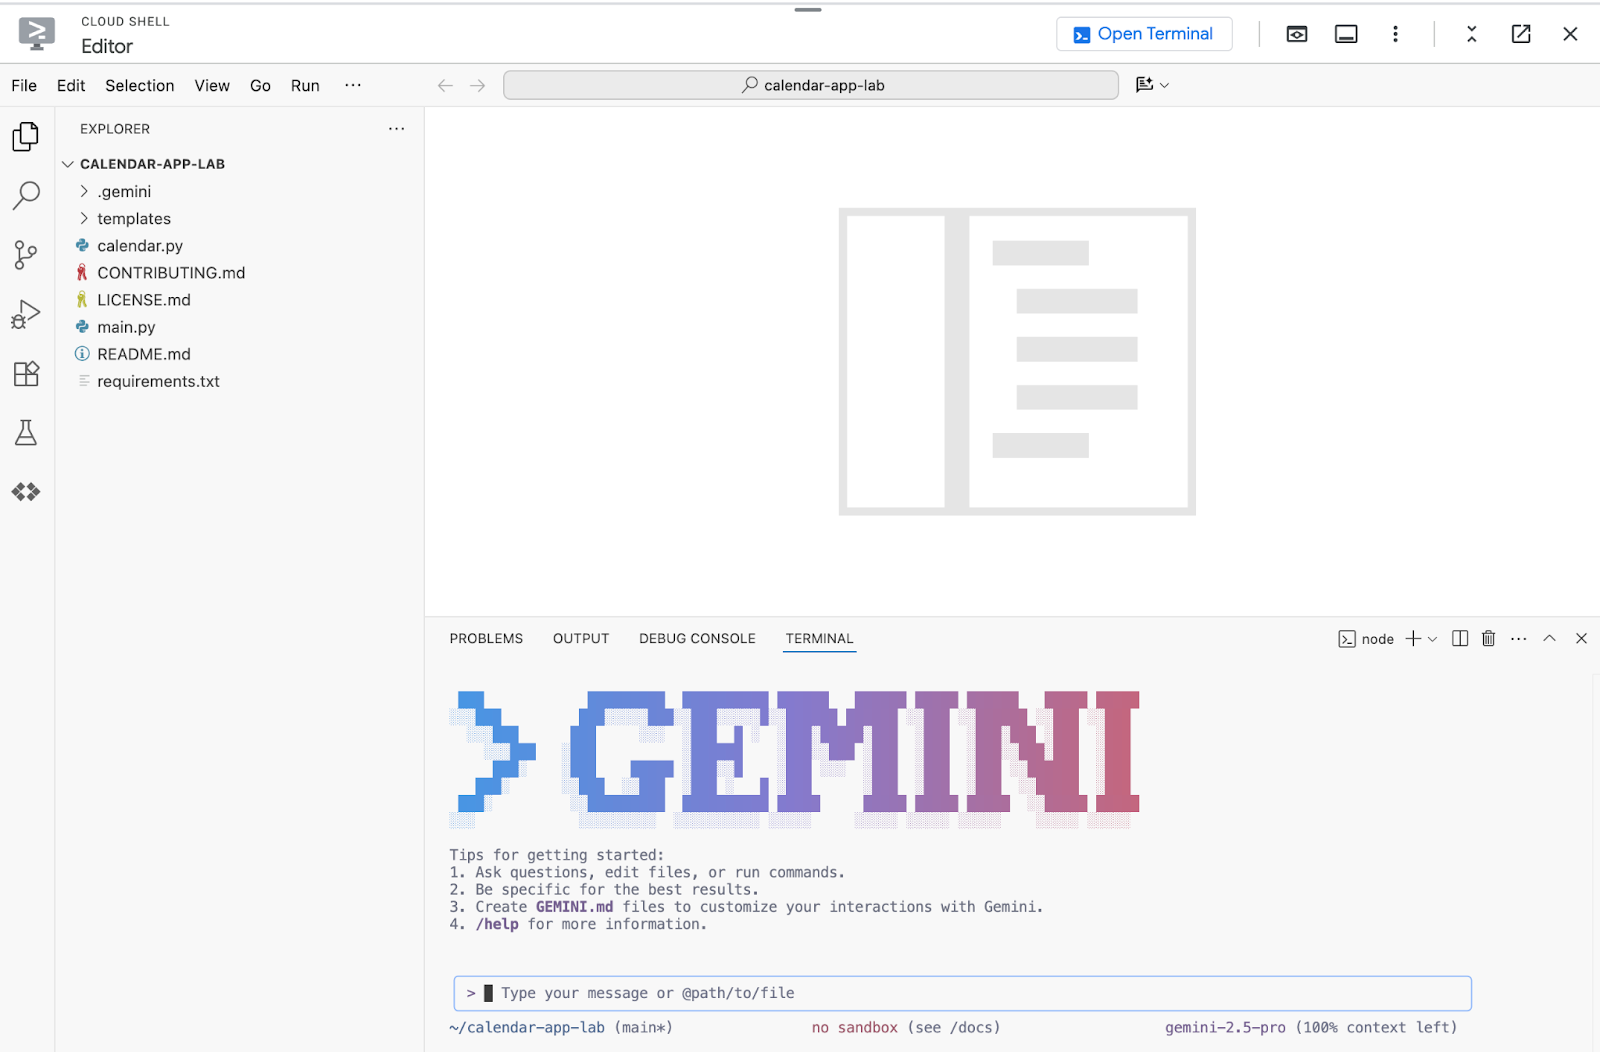Open the new terminal profile dropdown arrow

tap(1433, 639)
